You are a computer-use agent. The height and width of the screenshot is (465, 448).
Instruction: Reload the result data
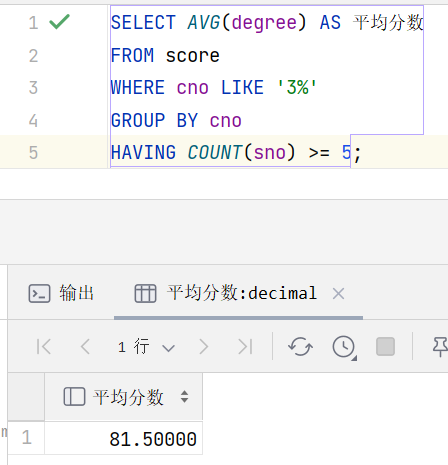(300, 347)
